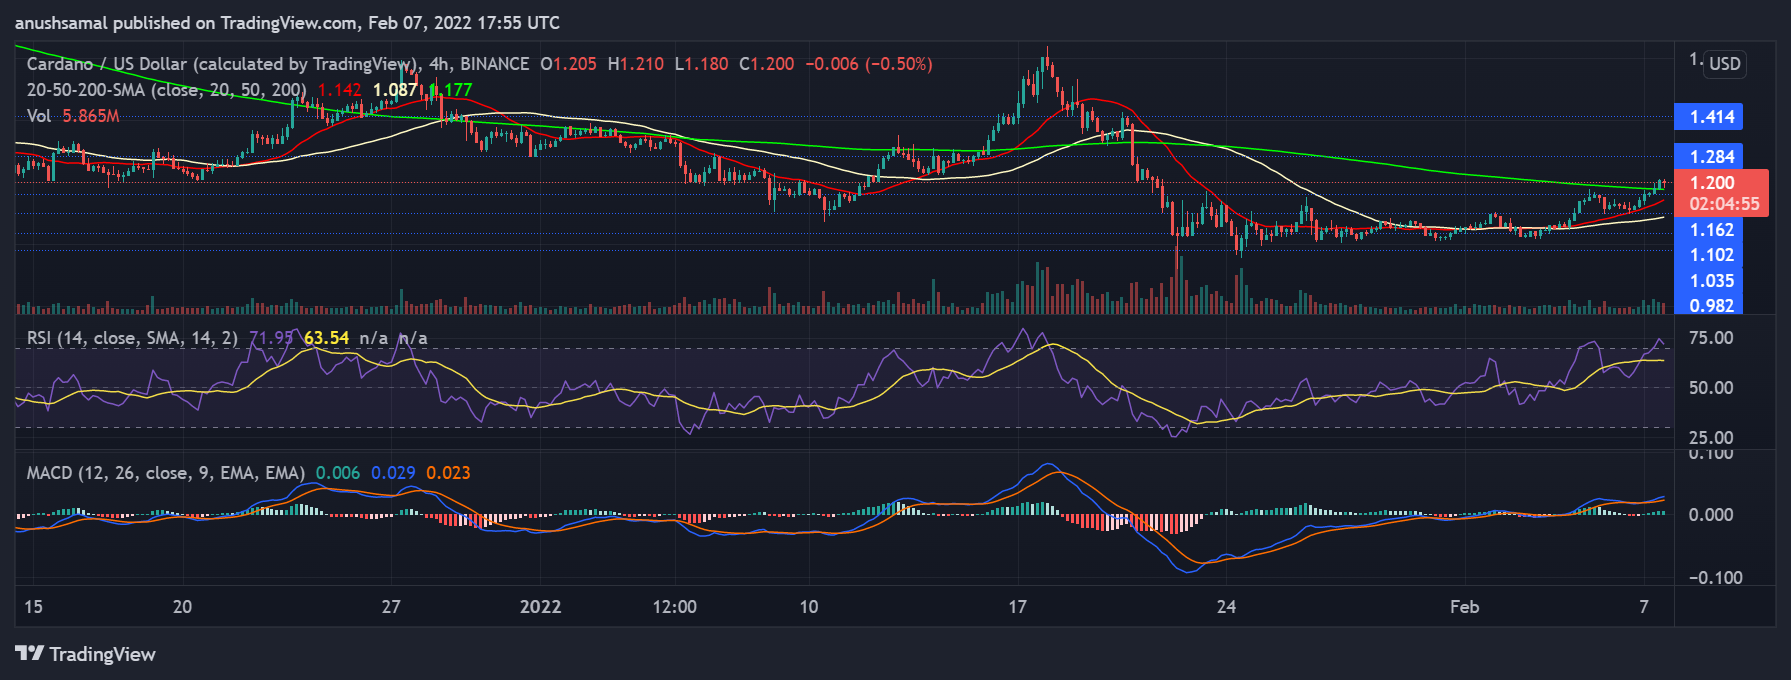Select the RSI indicator legend
Image resolution: width=1791 pixels, height=680 pixels.
click(132, 338)
